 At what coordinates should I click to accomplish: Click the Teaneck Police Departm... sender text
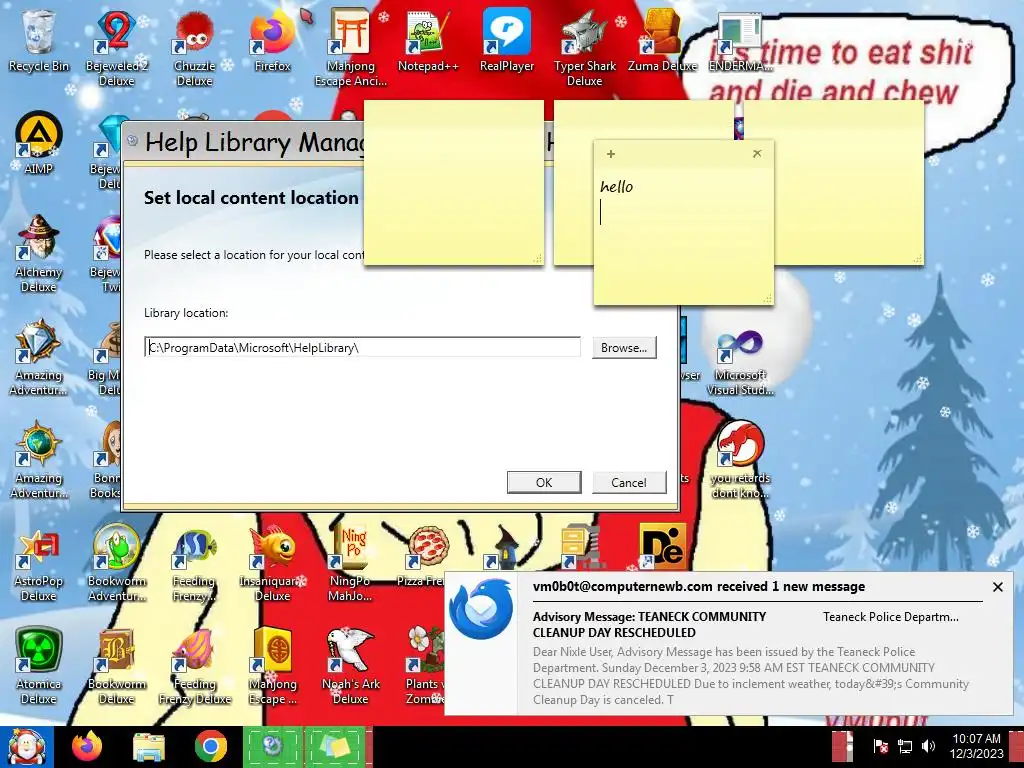coord(891,616)
